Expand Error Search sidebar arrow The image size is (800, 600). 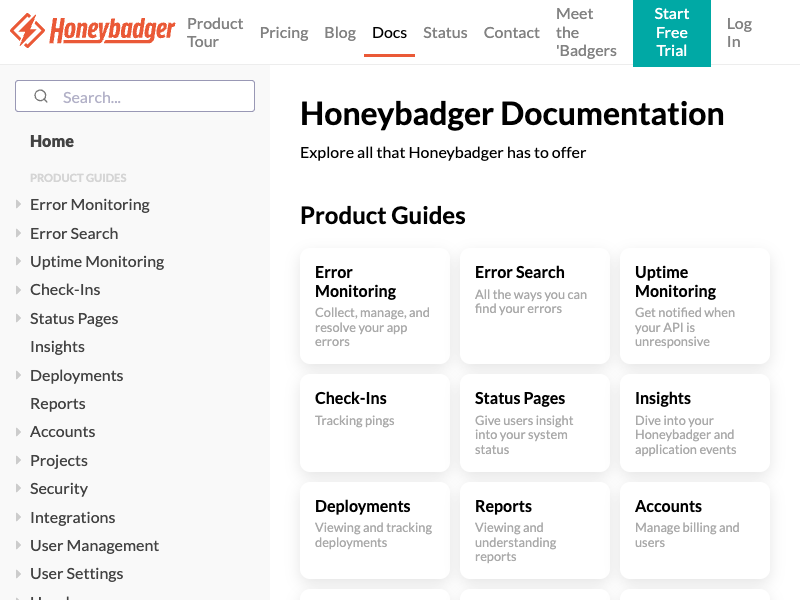[x=18, y=233]
